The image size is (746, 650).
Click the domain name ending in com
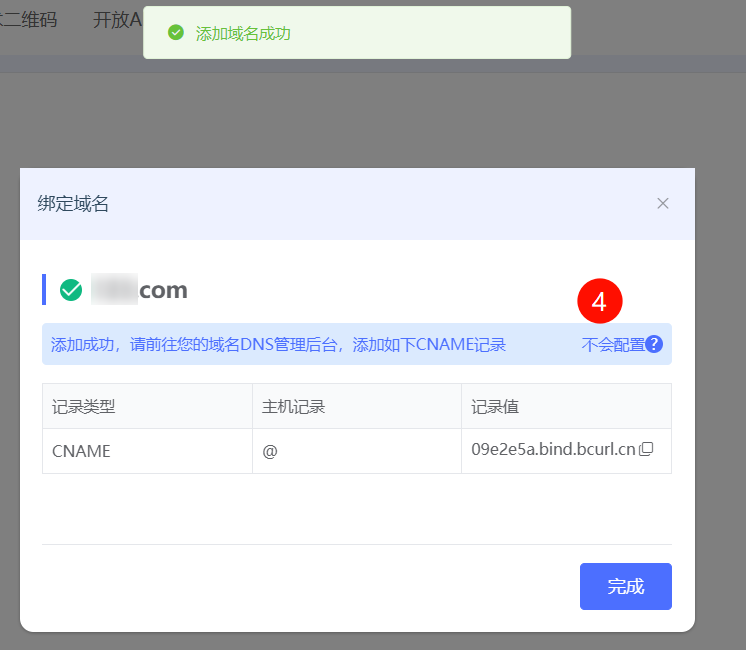pos(139,290)
